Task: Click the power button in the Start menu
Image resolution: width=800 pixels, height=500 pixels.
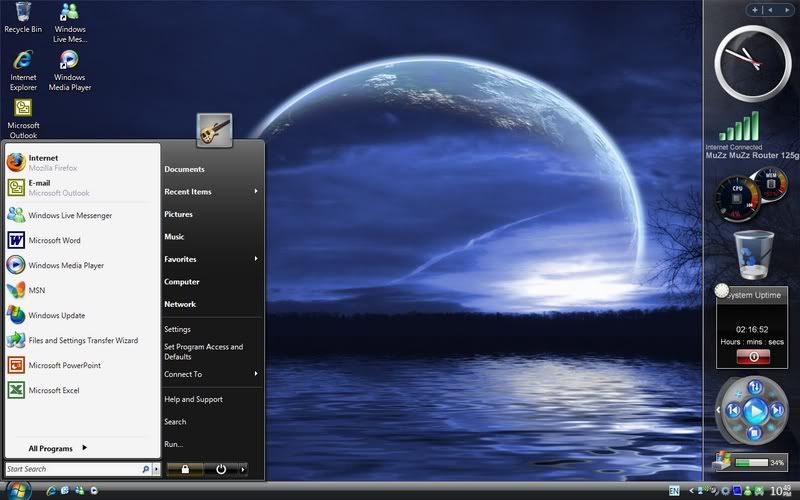Action: (220, 468)
